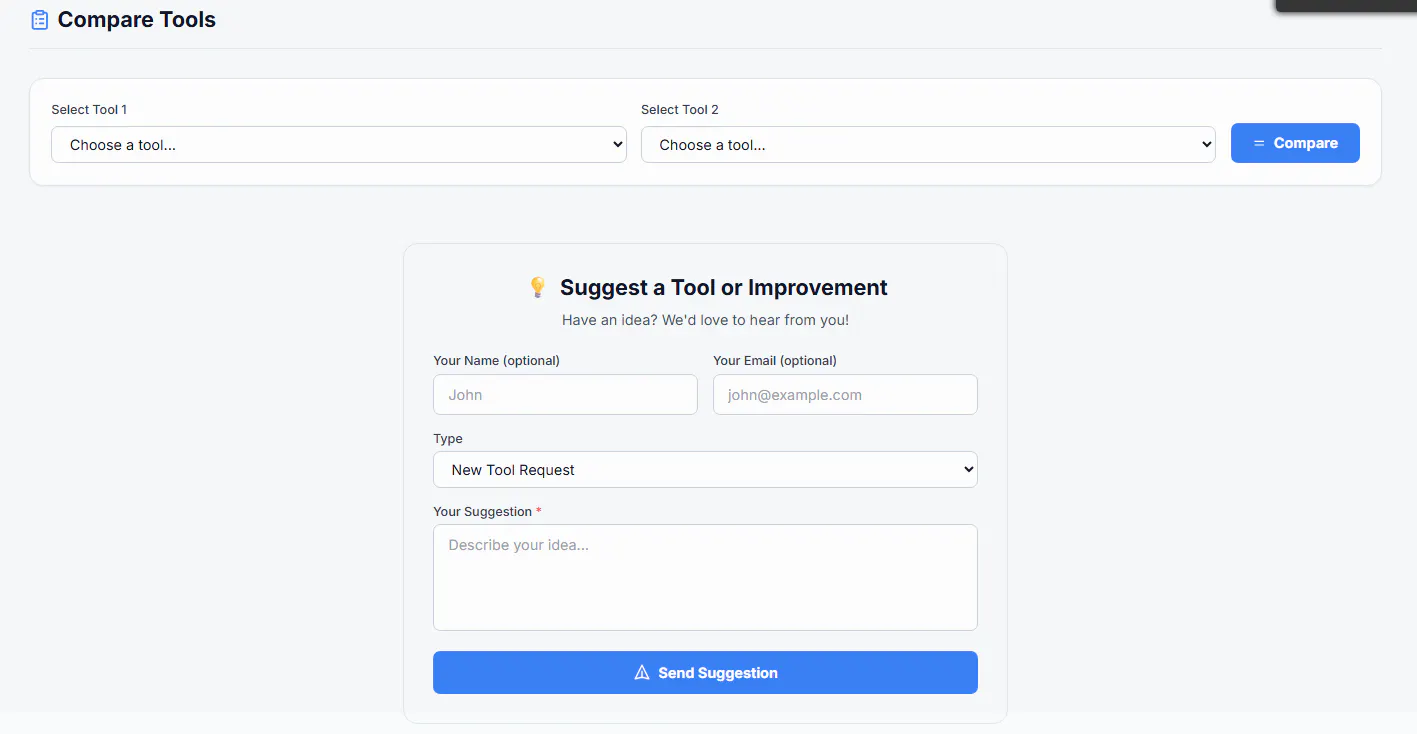
Task: Click the Compare Tools heading text
Action: [x=137, y=20]
